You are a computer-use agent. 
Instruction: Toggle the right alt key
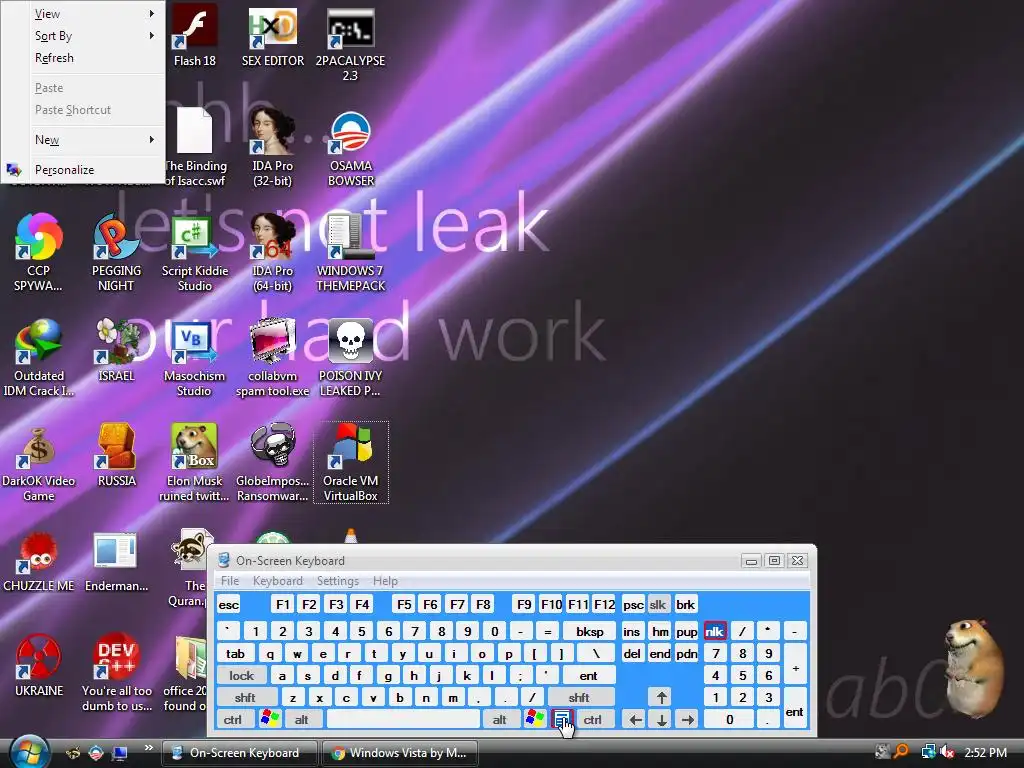(500, 720)
